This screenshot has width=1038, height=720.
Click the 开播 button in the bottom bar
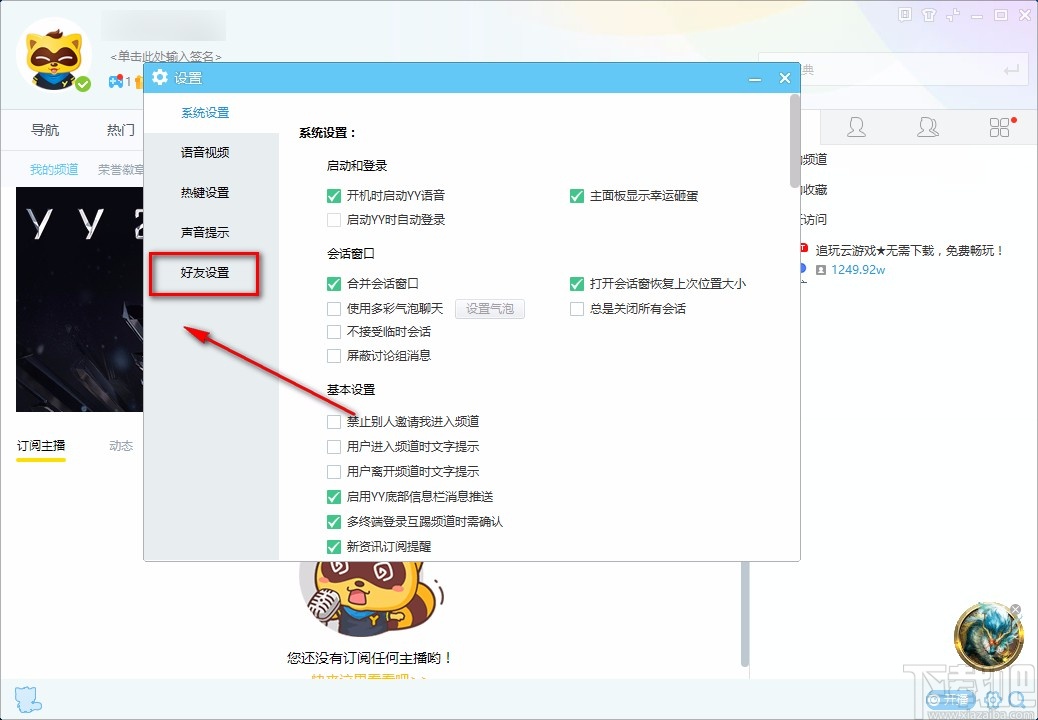951,699
